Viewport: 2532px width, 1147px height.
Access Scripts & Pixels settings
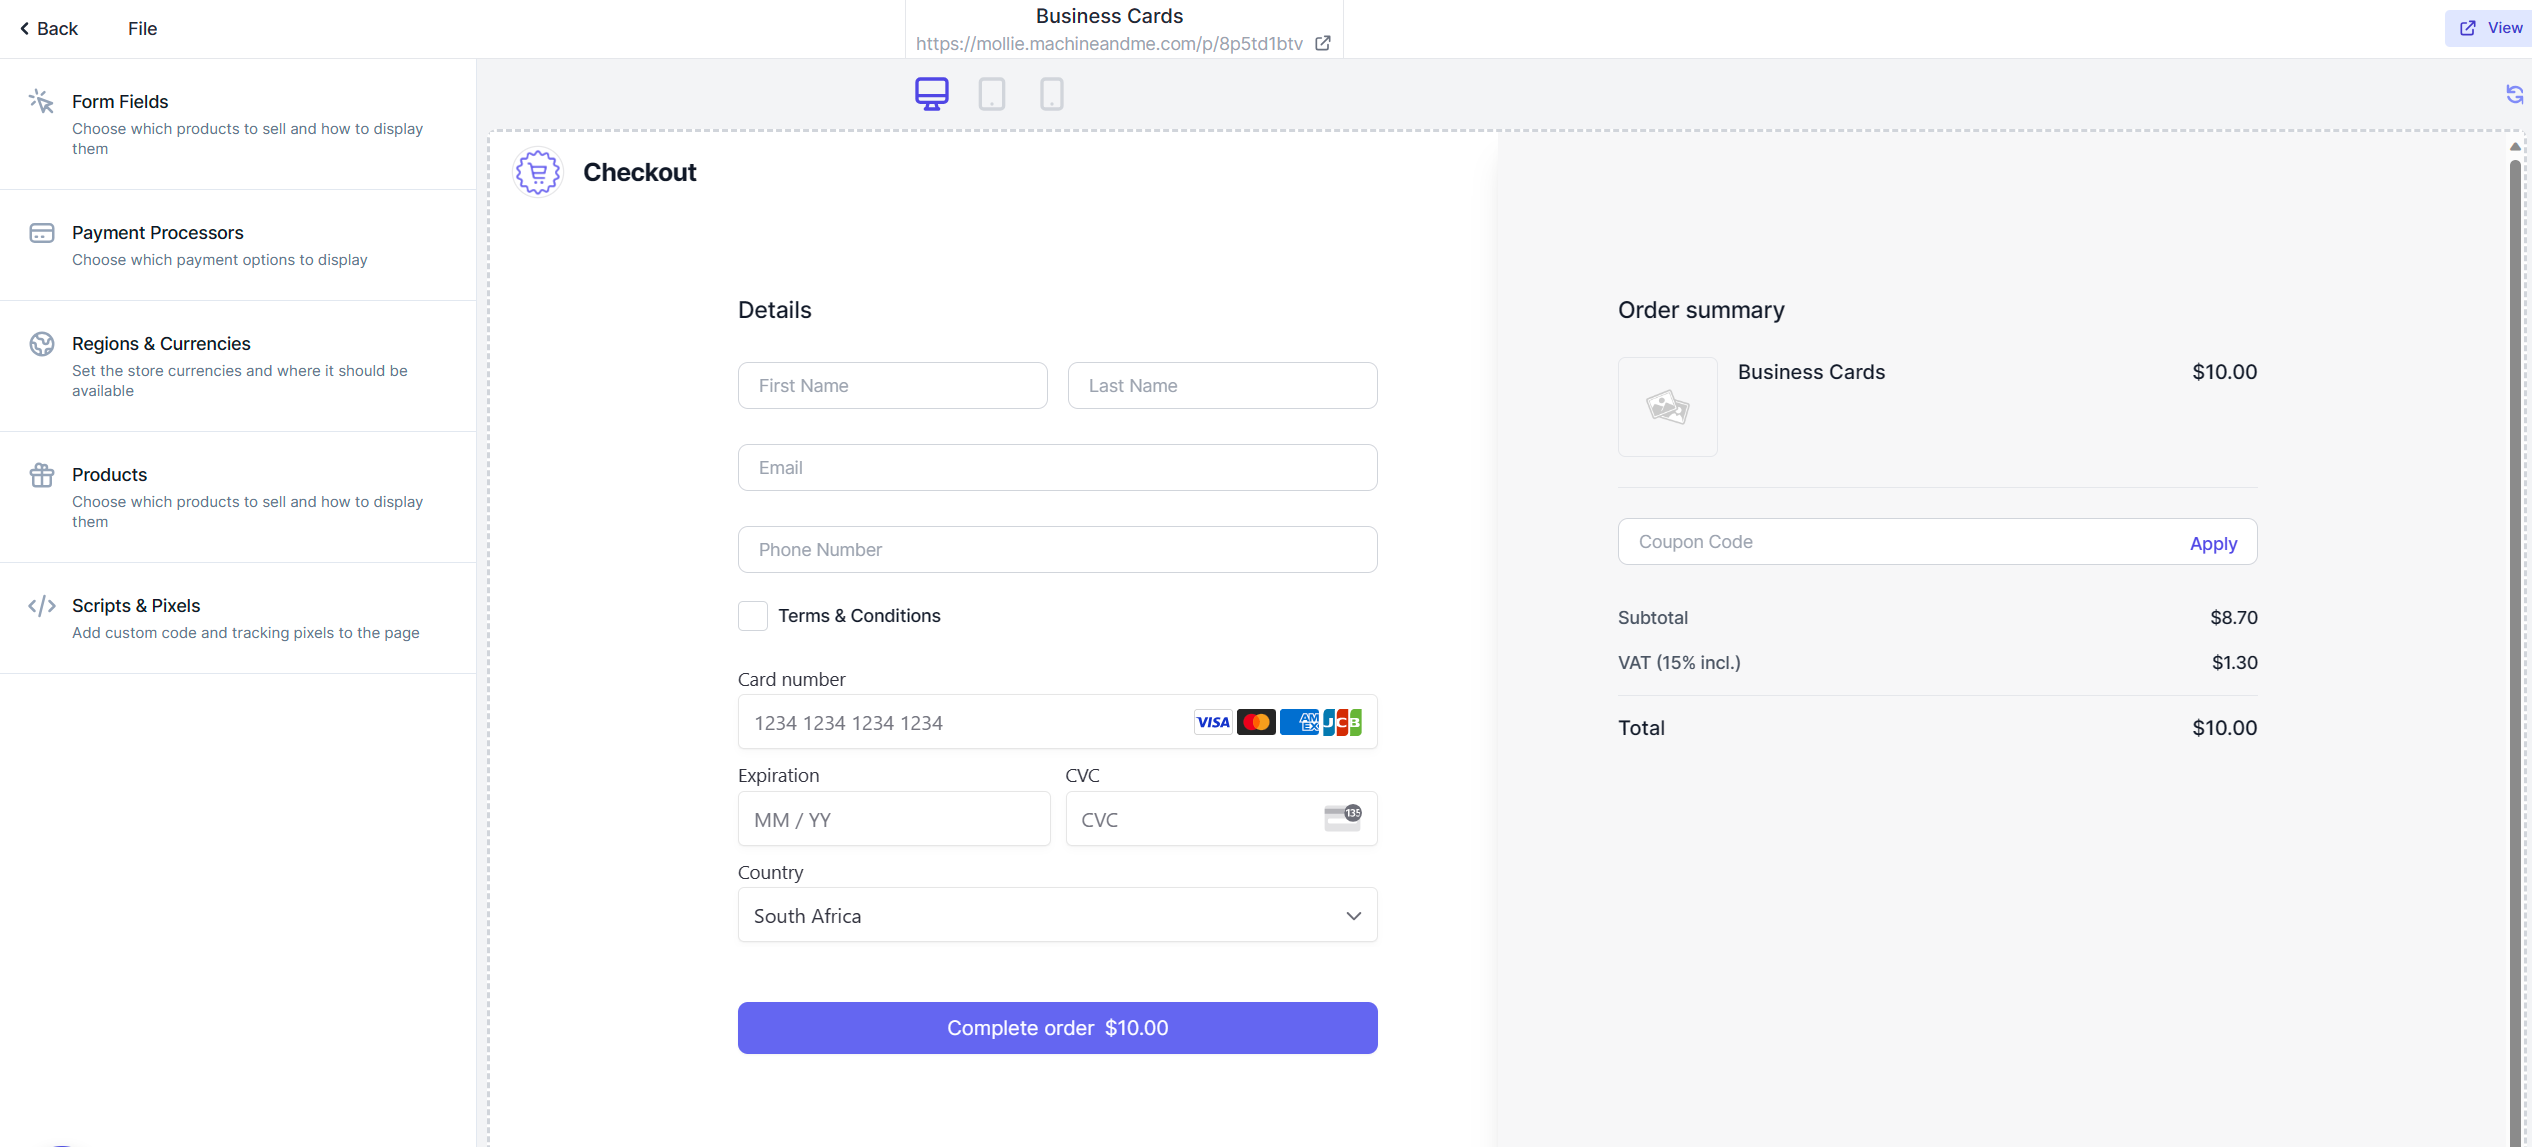137,604
